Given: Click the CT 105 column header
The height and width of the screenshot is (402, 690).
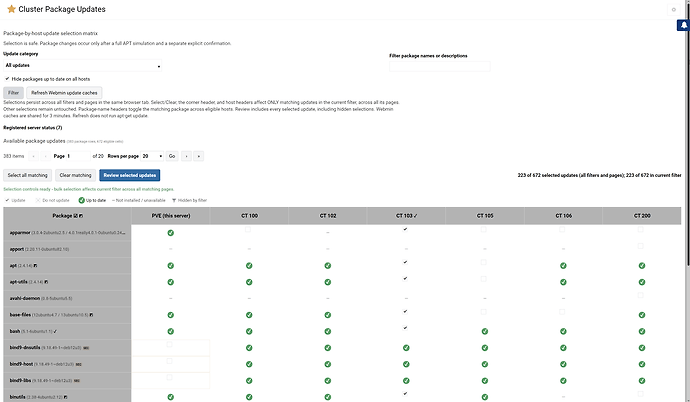Looking at the screenshot, I should 485,216.
